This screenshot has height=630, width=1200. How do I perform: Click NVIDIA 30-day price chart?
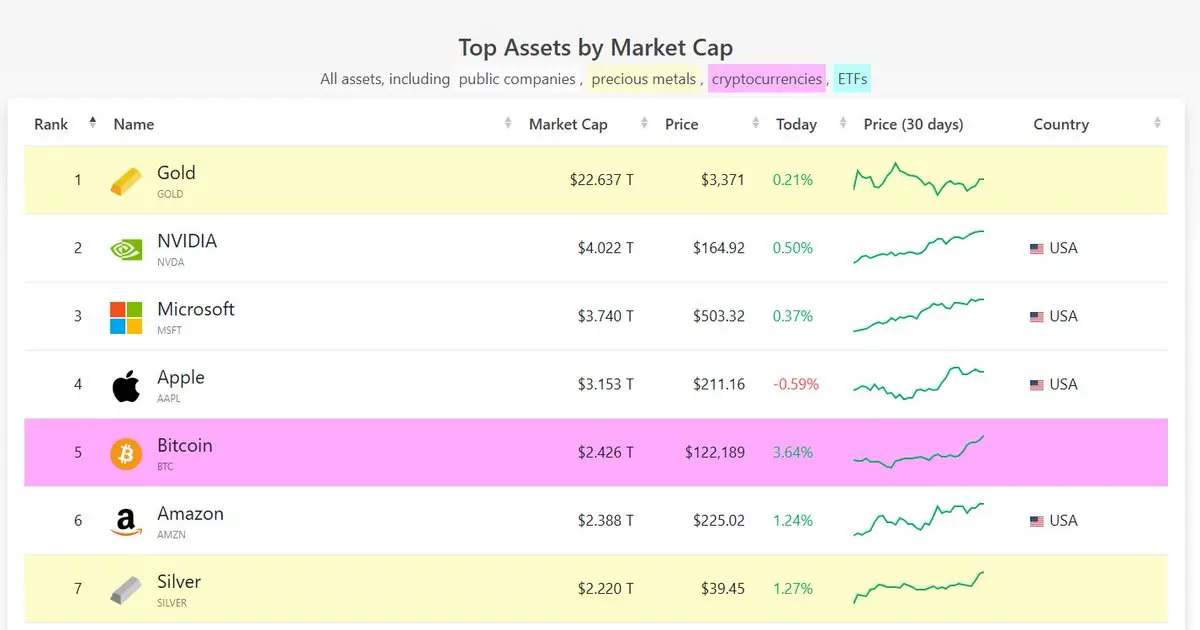(x=919, y=247)
